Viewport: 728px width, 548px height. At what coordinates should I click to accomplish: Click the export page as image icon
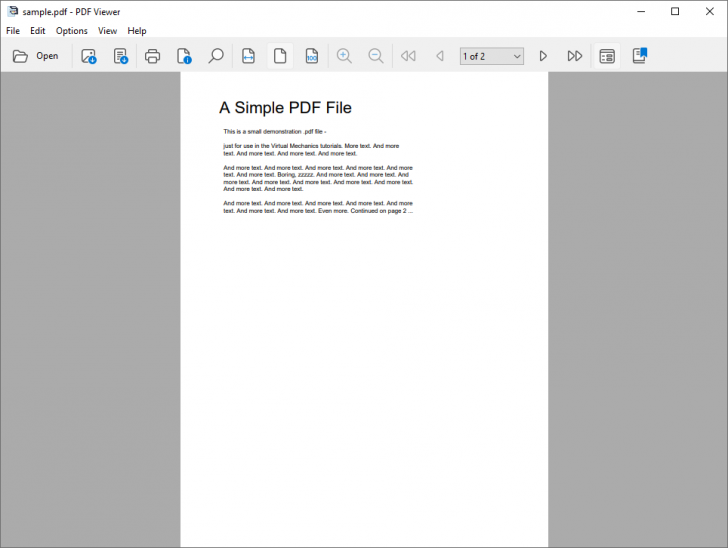[88, 56]
